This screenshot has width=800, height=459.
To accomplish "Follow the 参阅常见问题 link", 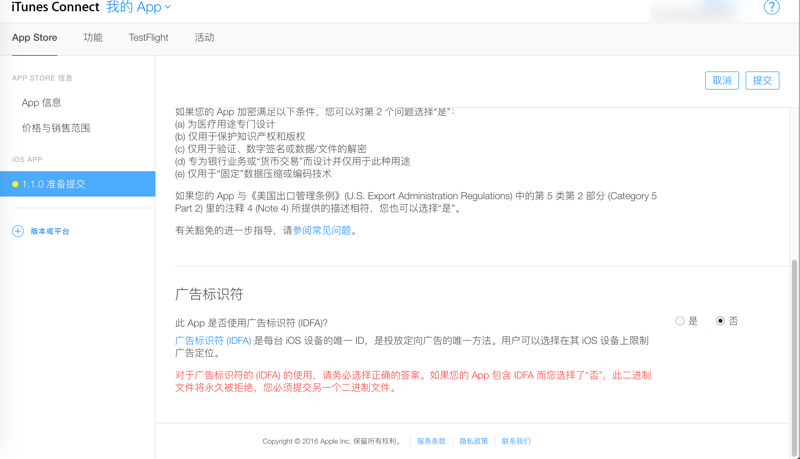I will tap(322, 231).
